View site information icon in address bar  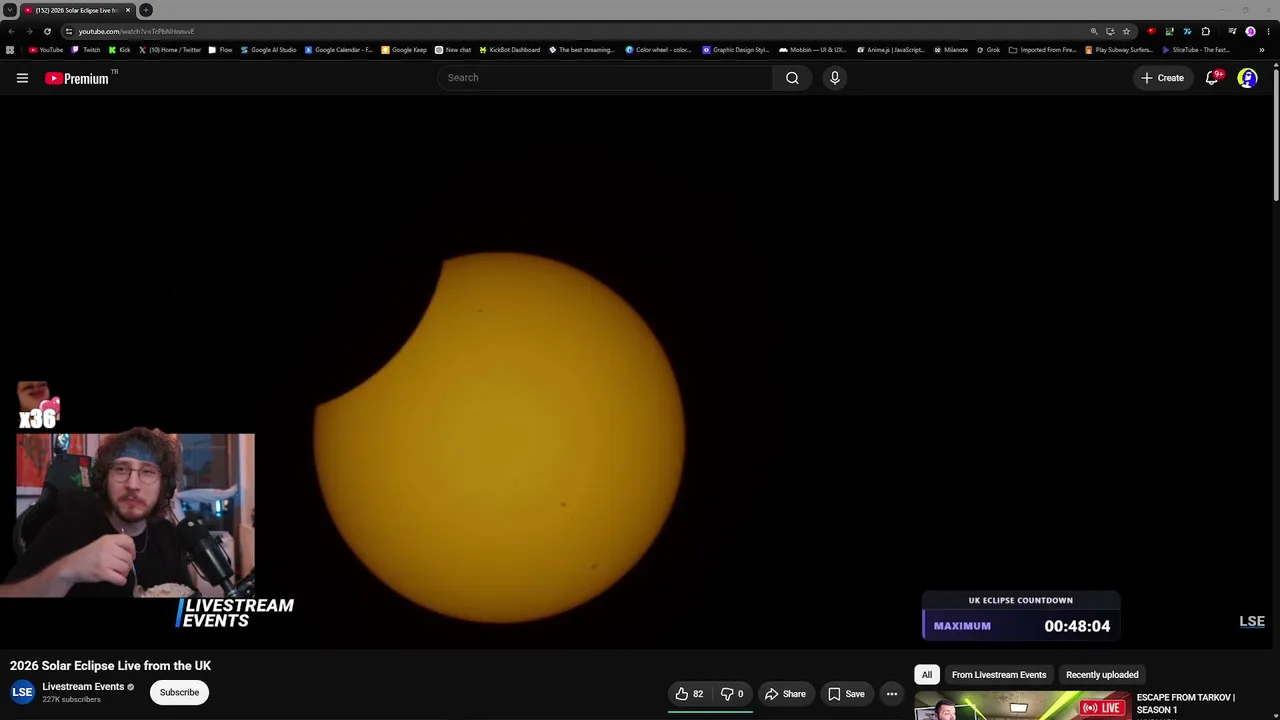[x=69, y=31]
